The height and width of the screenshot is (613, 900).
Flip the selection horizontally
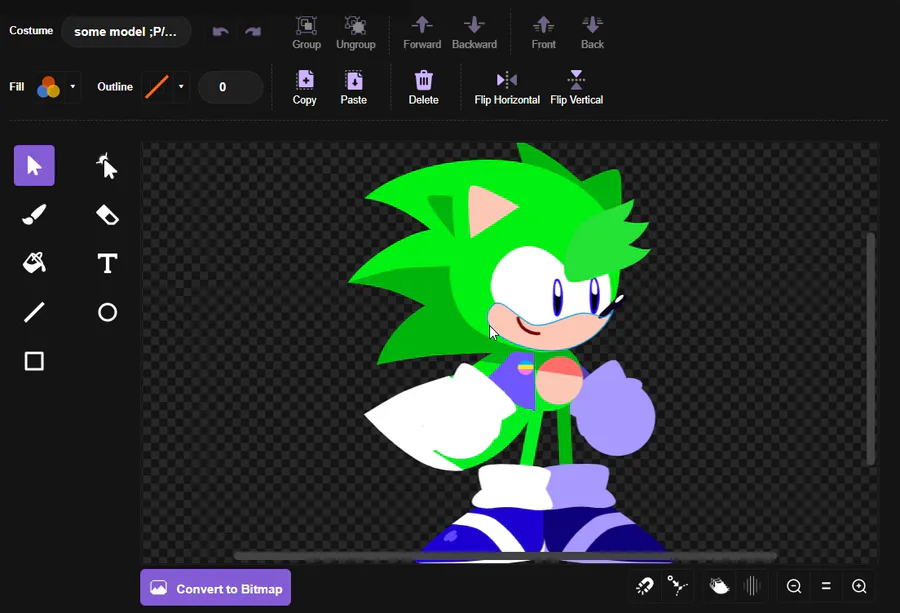tap(507, 88)
